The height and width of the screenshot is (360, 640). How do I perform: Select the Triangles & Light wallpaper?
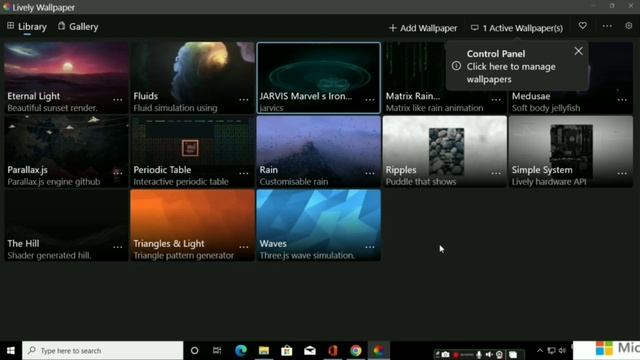pyautogui.click(x=192, y=225)
